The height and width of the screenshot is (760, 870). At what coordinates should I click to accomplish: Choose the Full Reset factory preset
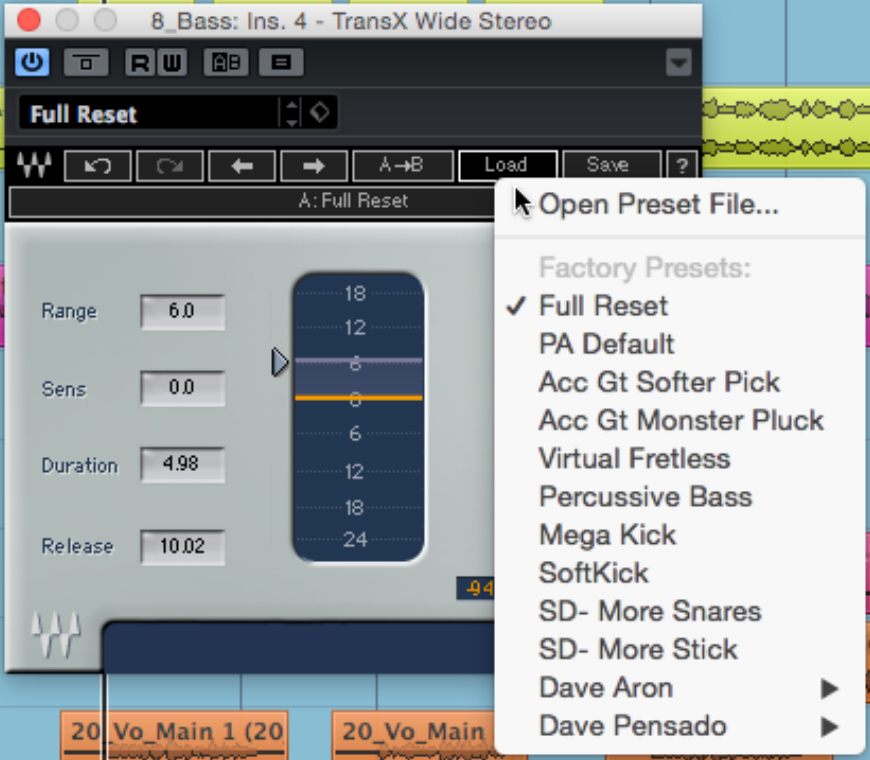coord(680,306)
